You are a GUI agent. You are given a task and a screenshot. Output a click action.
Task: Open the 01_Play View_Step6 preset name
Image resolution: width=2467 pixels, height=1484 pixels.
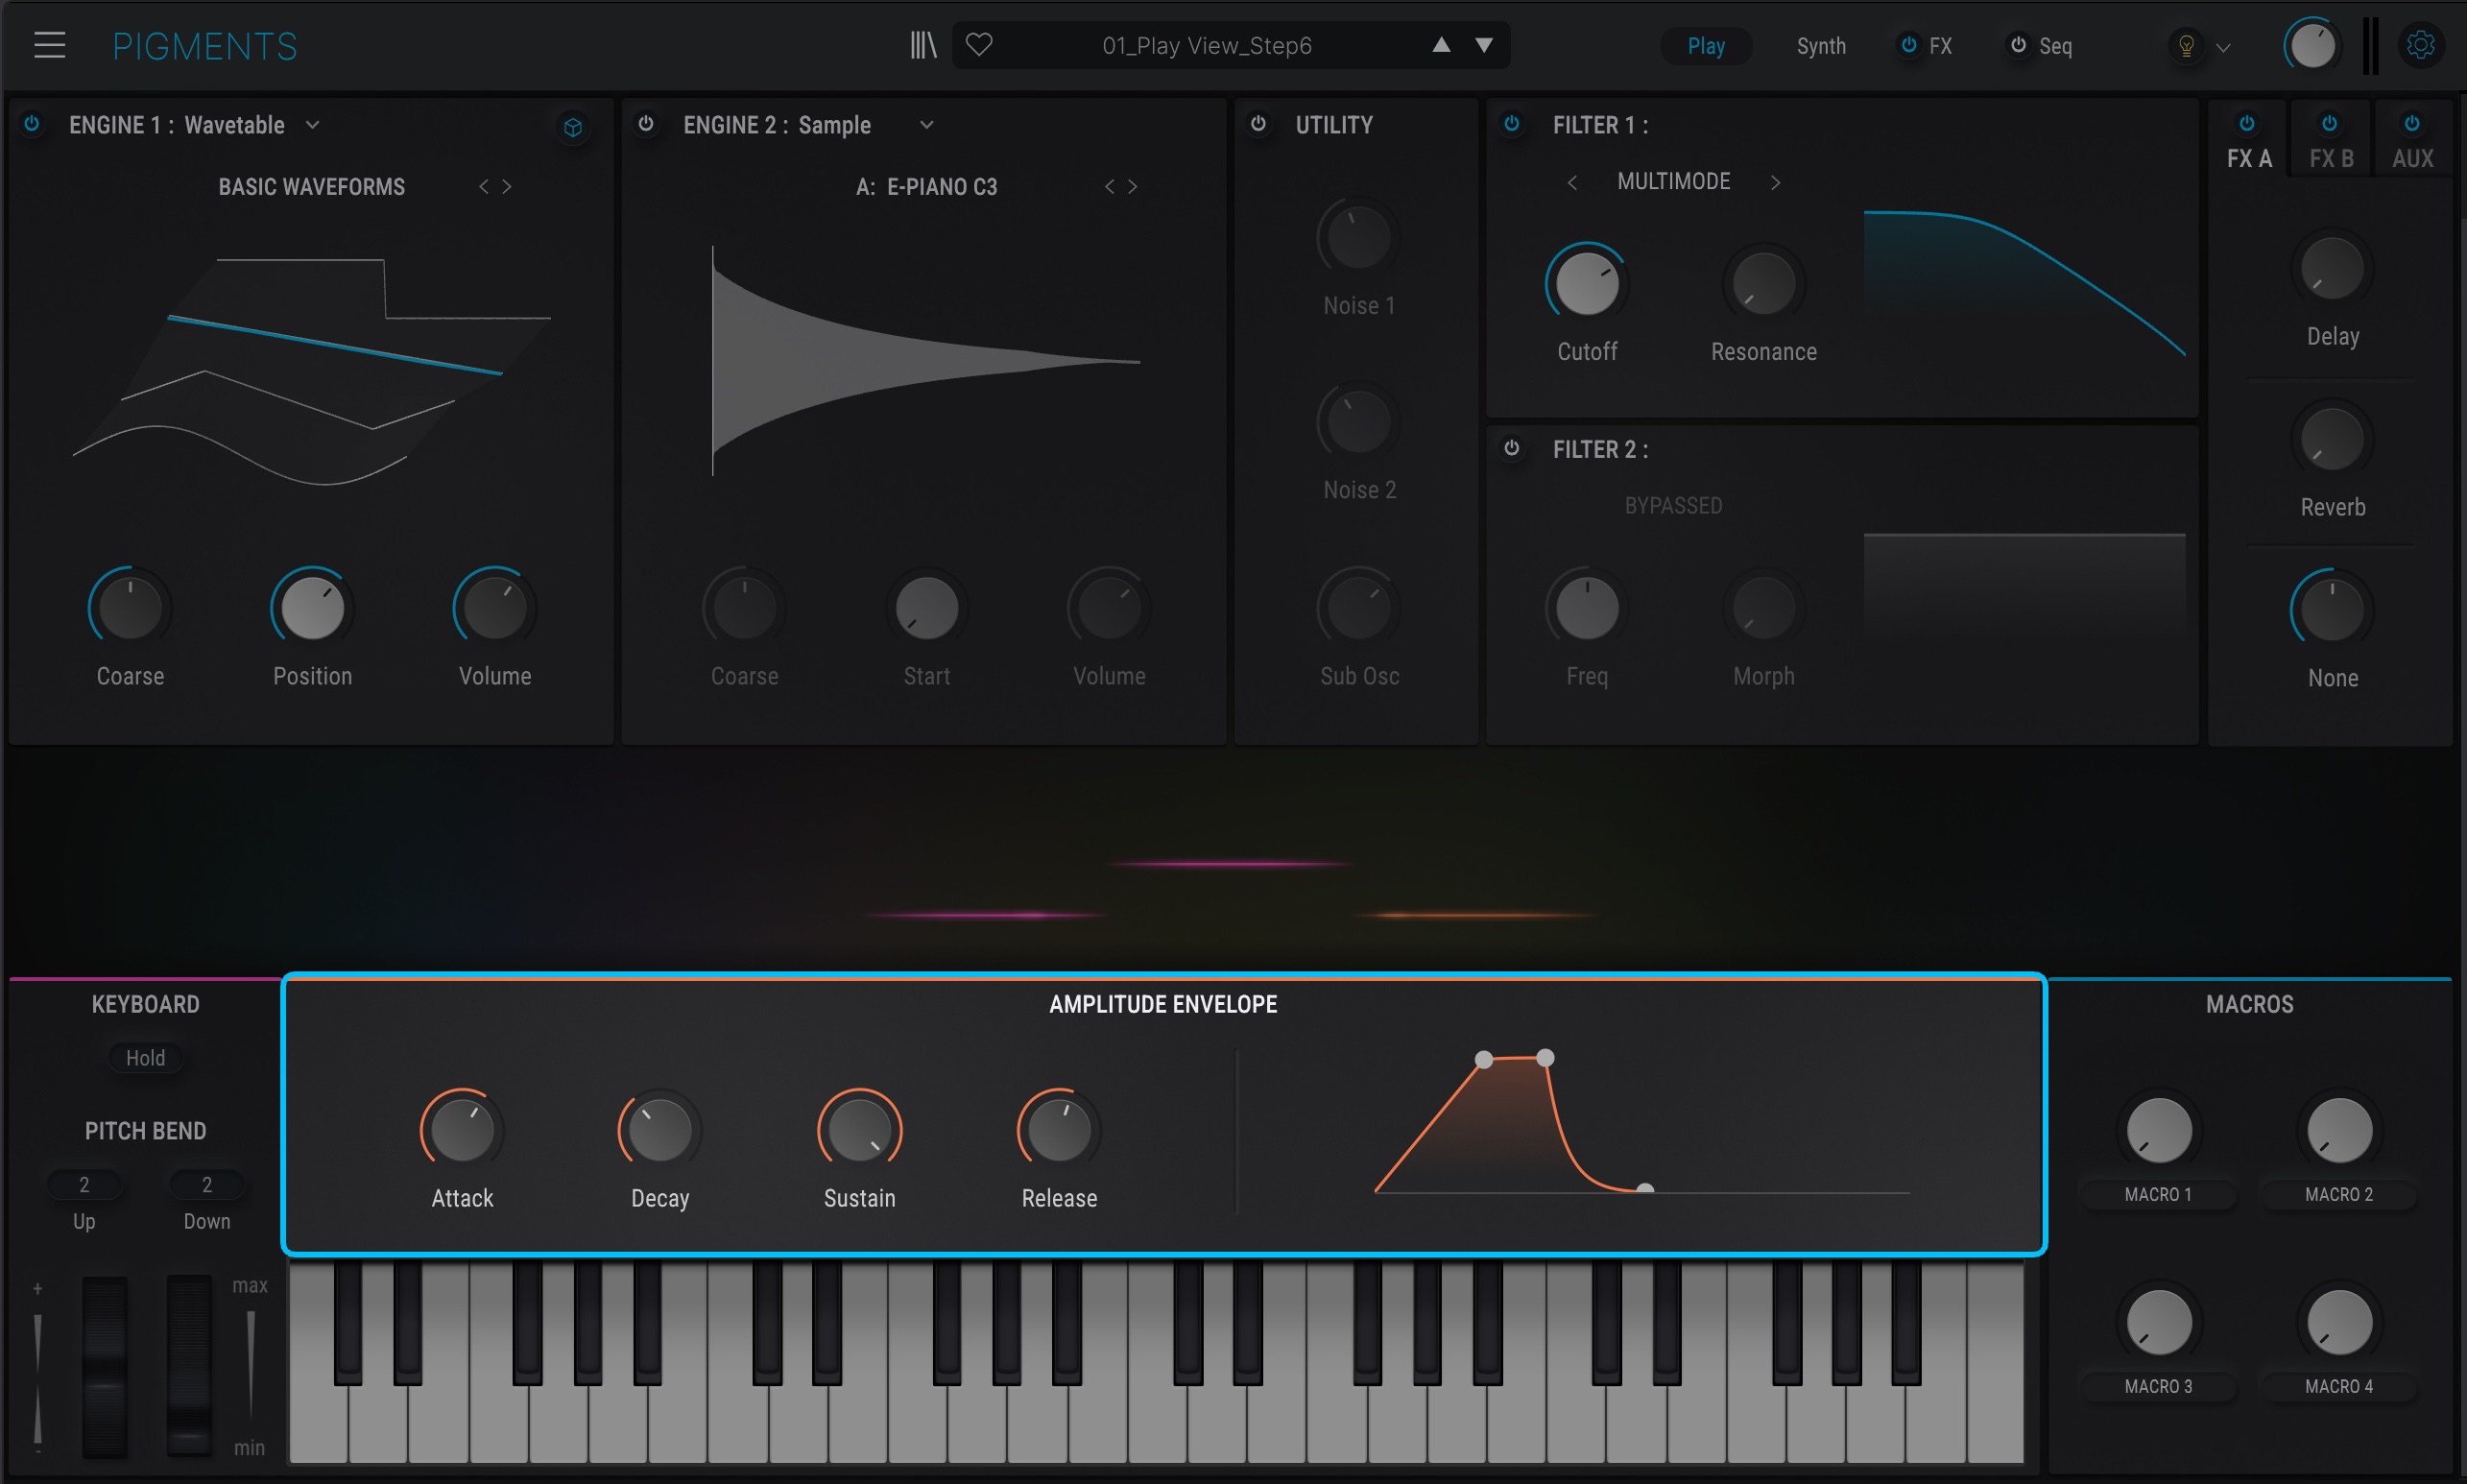(1207, 46)
